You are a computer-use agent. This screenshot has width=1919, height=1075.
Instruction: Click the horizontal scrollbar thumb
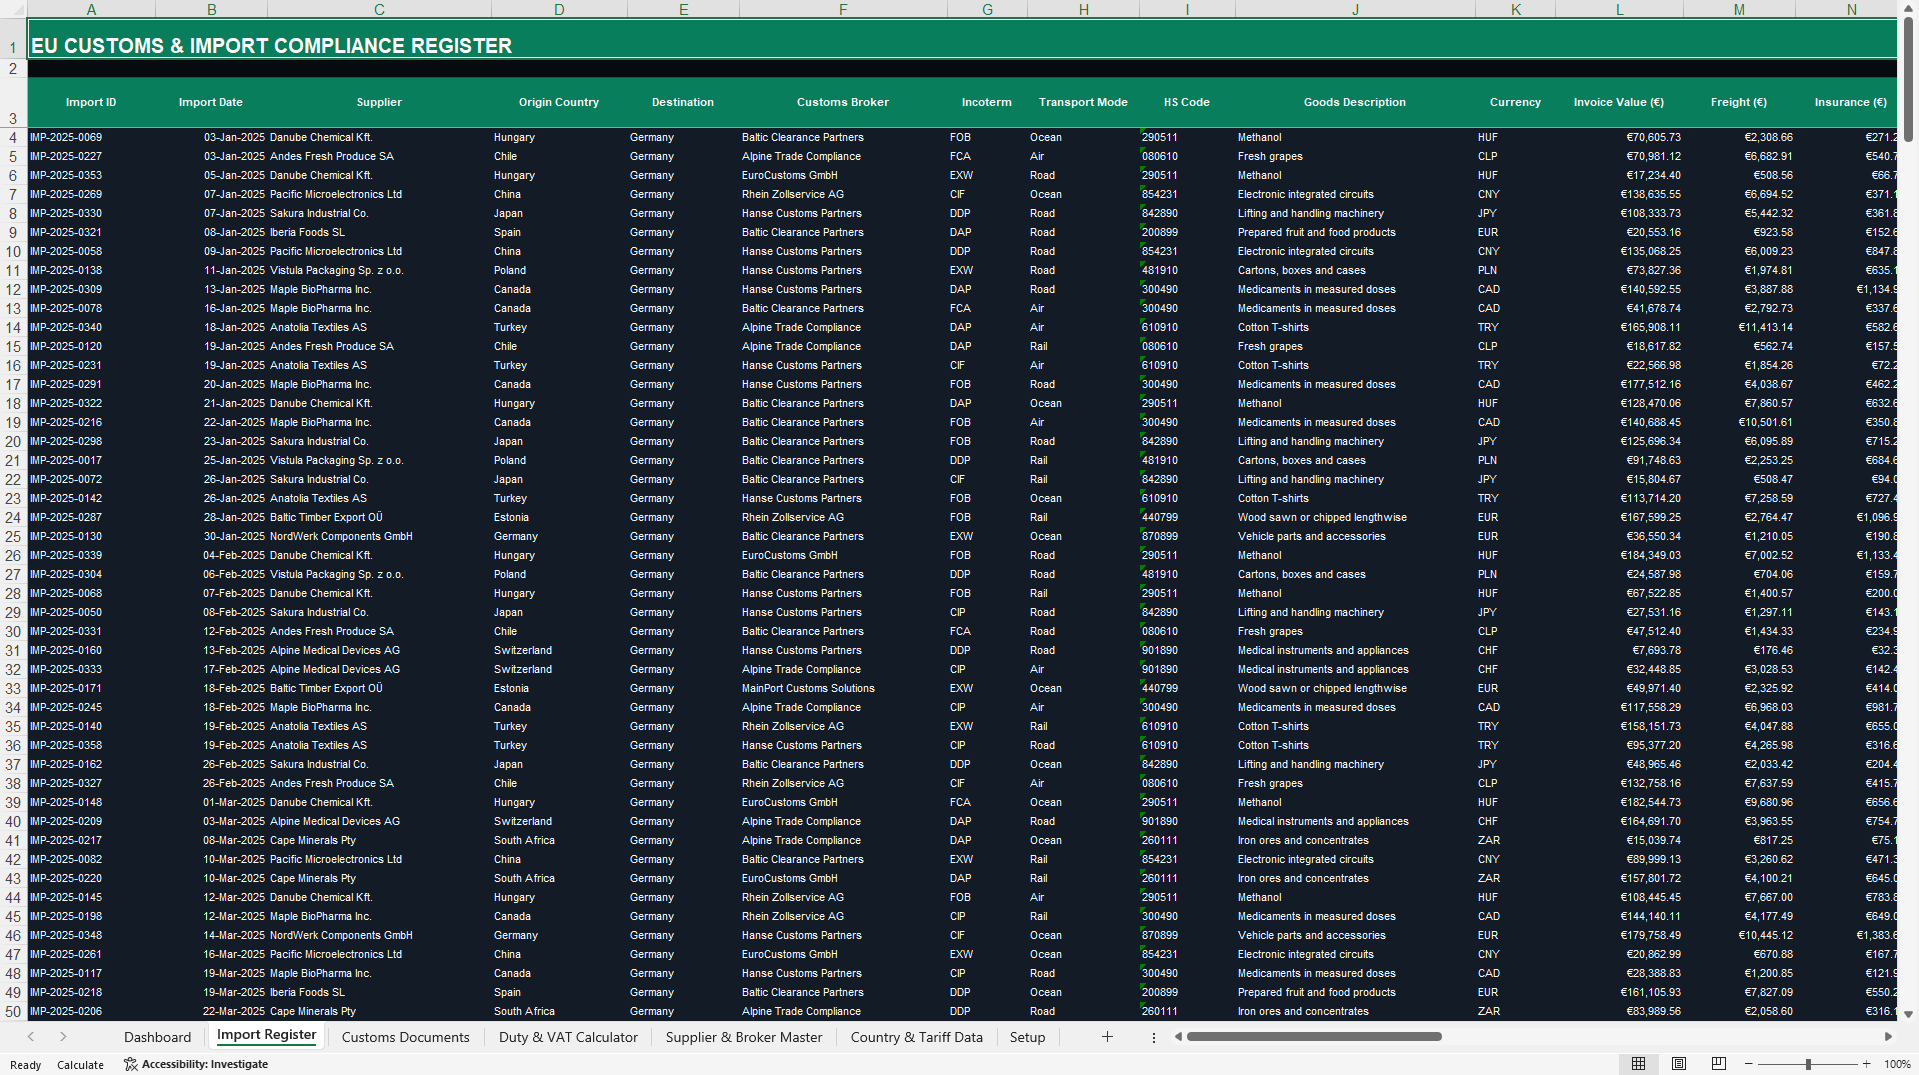coord(1314,1037)
